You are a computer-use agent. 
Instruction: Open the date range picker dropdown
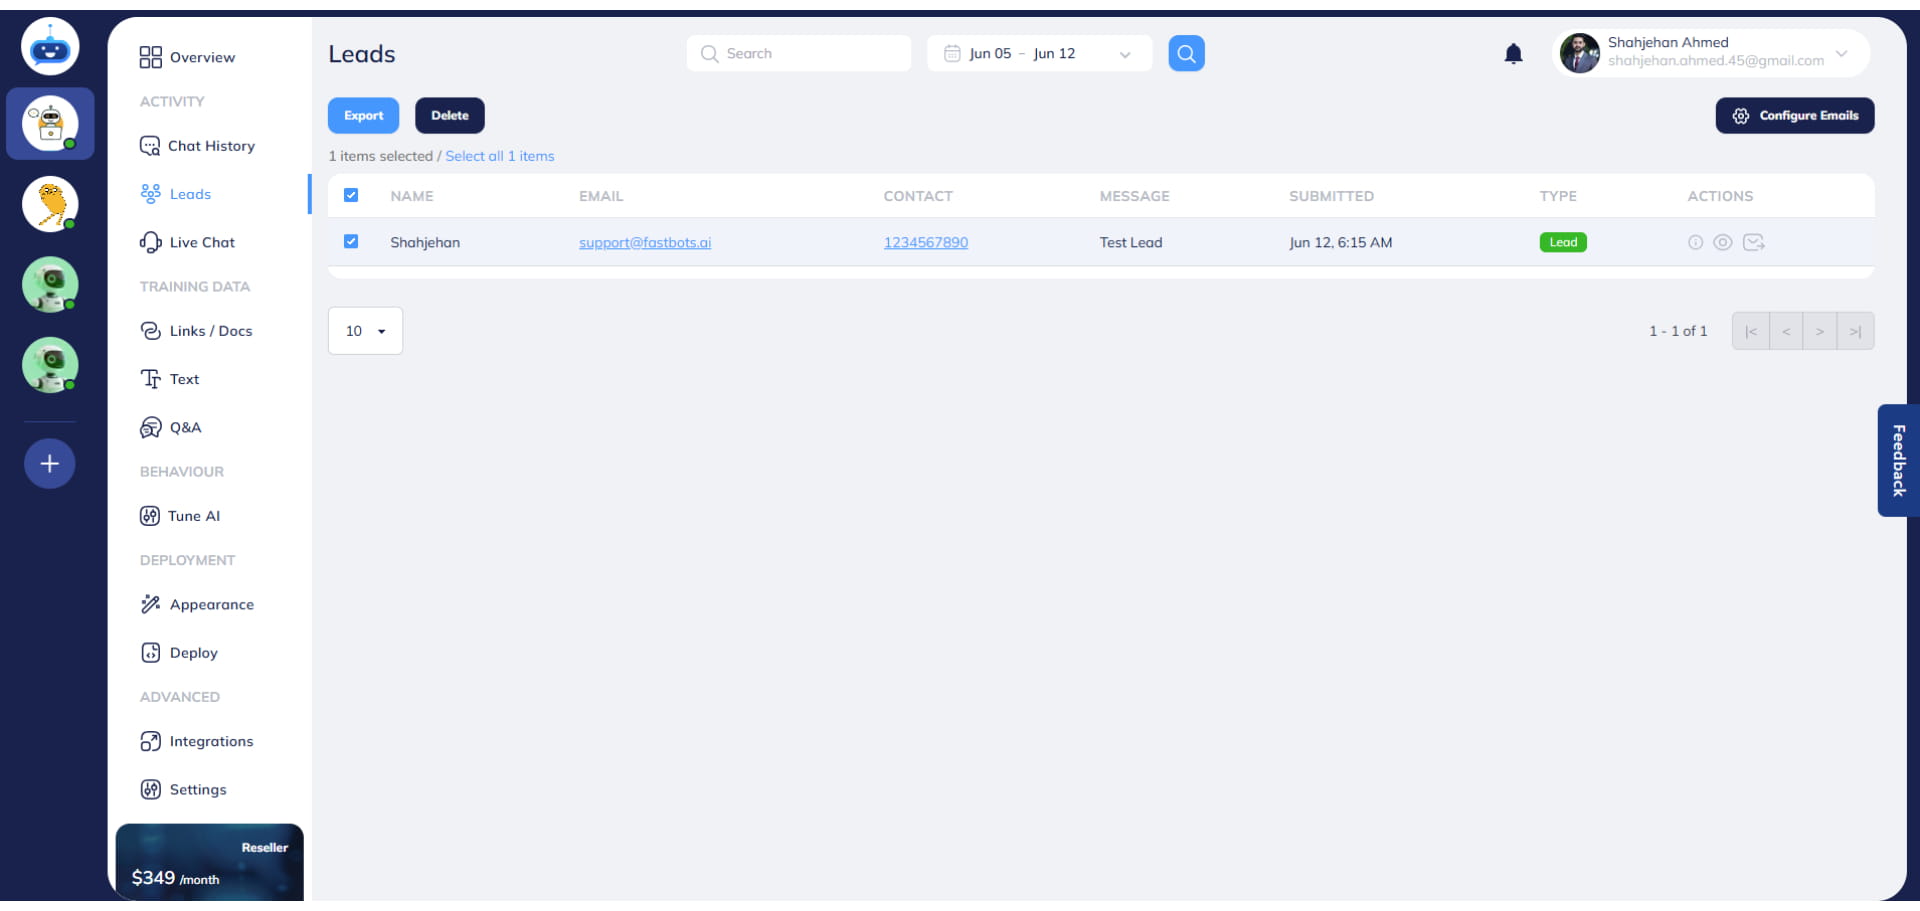[1124, 53]
